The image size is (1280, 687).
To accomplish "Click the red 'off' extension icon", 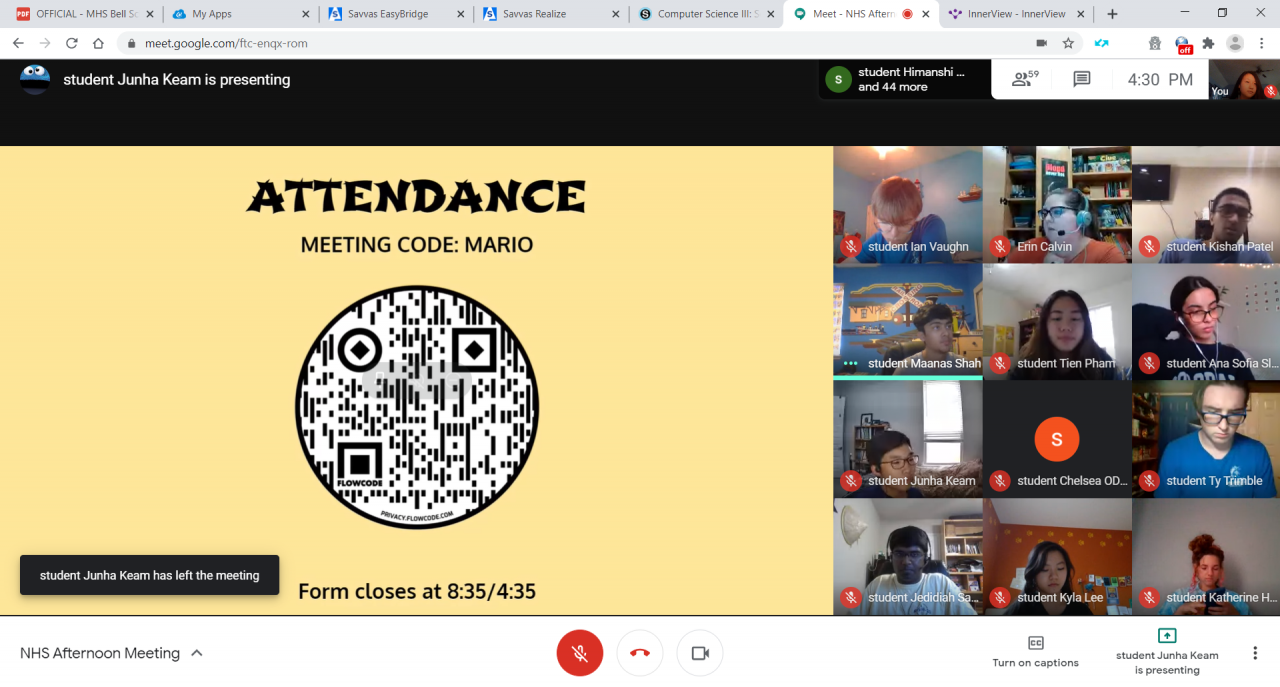I will pos(1182,44).
